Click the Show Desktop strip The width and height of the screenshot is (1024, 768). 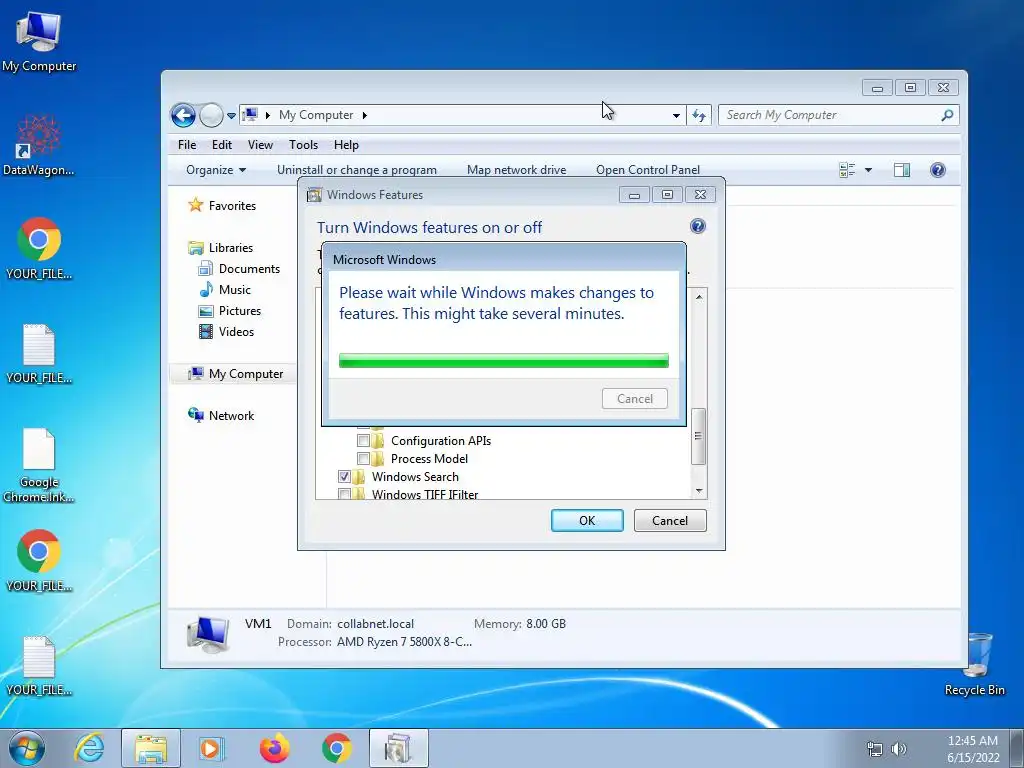(1017, 748)
